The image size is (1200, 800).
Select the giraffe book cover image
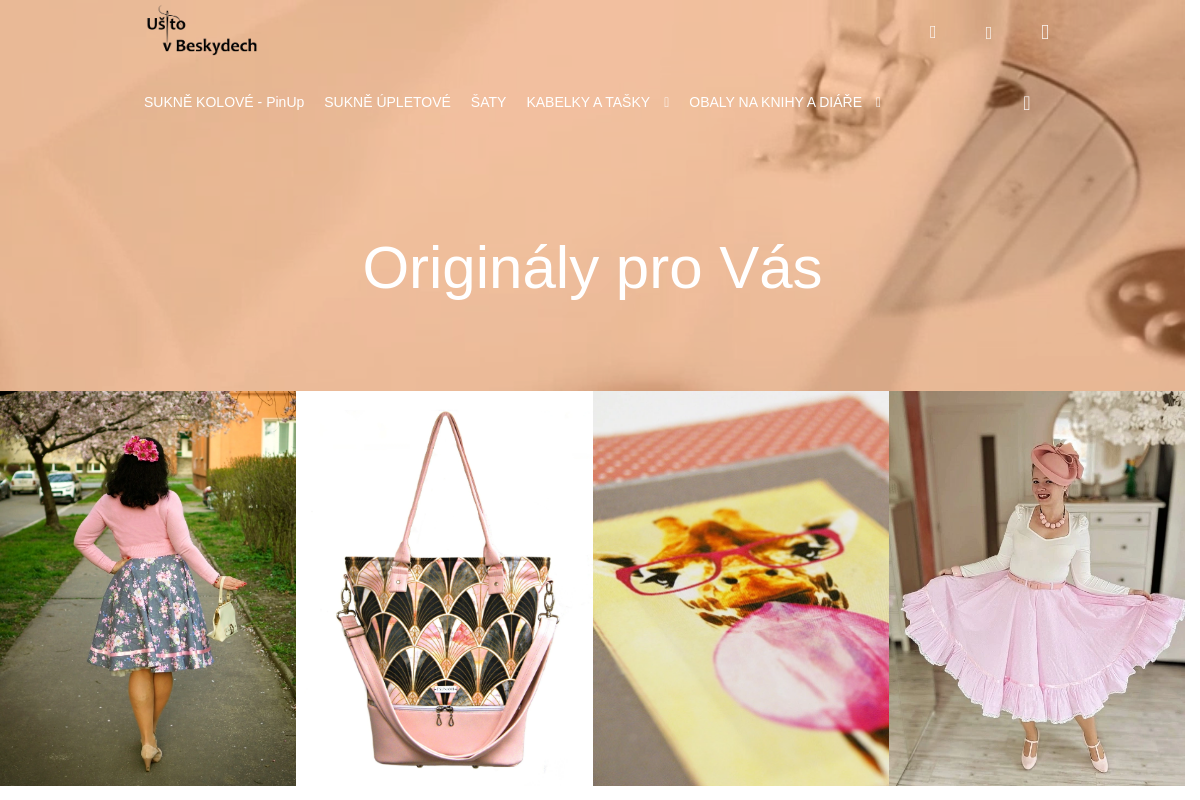pyautogui.click(x=741, y=588)
